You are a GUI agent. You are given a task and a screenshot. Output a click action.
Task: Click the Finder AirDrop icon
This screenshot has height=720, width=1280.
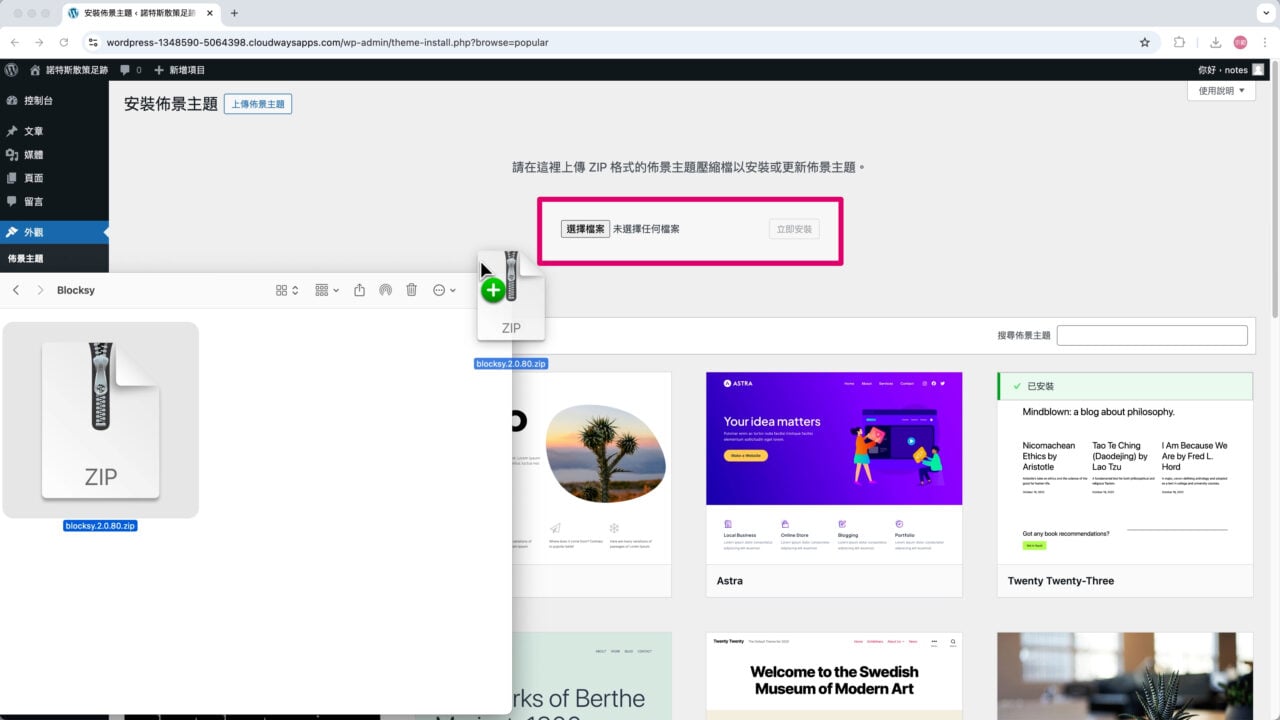coord(385,290)
